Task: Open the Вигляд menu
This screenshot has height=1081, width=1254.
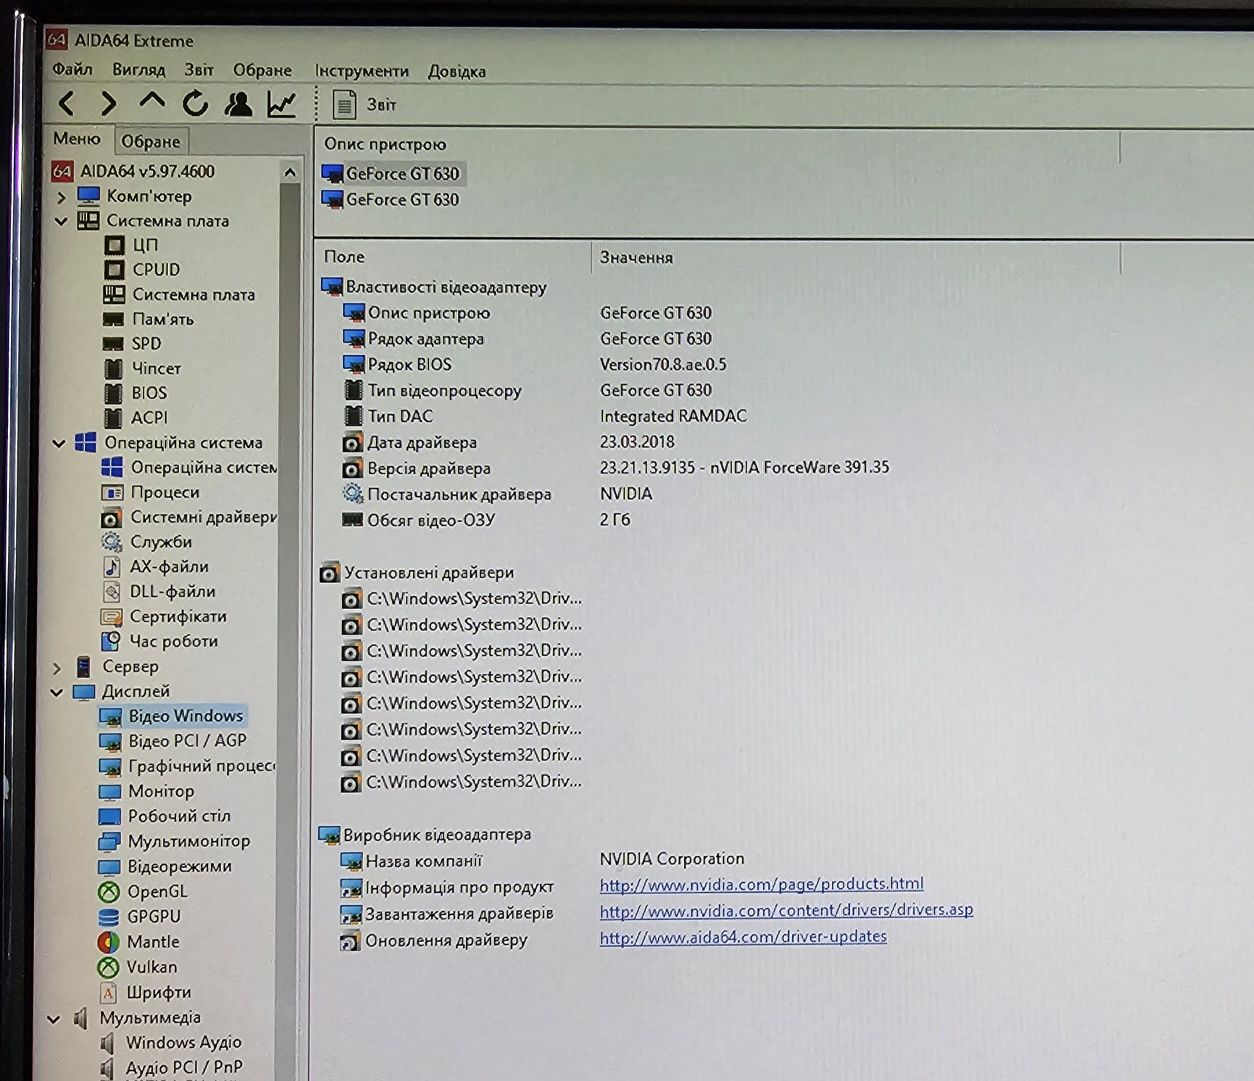Action: (x=138, y=69)
